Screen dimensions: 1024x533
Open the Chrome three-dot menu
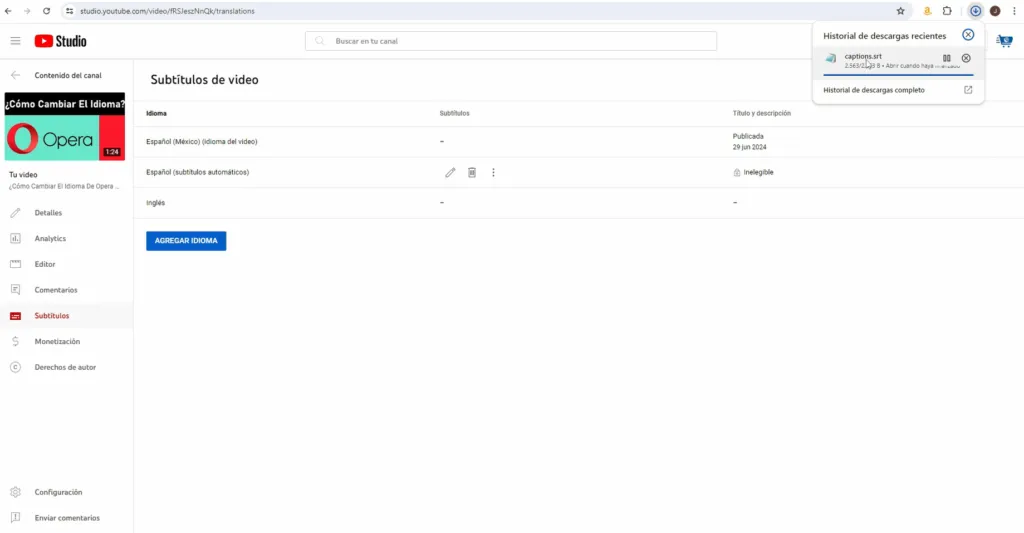[1014, 11]
